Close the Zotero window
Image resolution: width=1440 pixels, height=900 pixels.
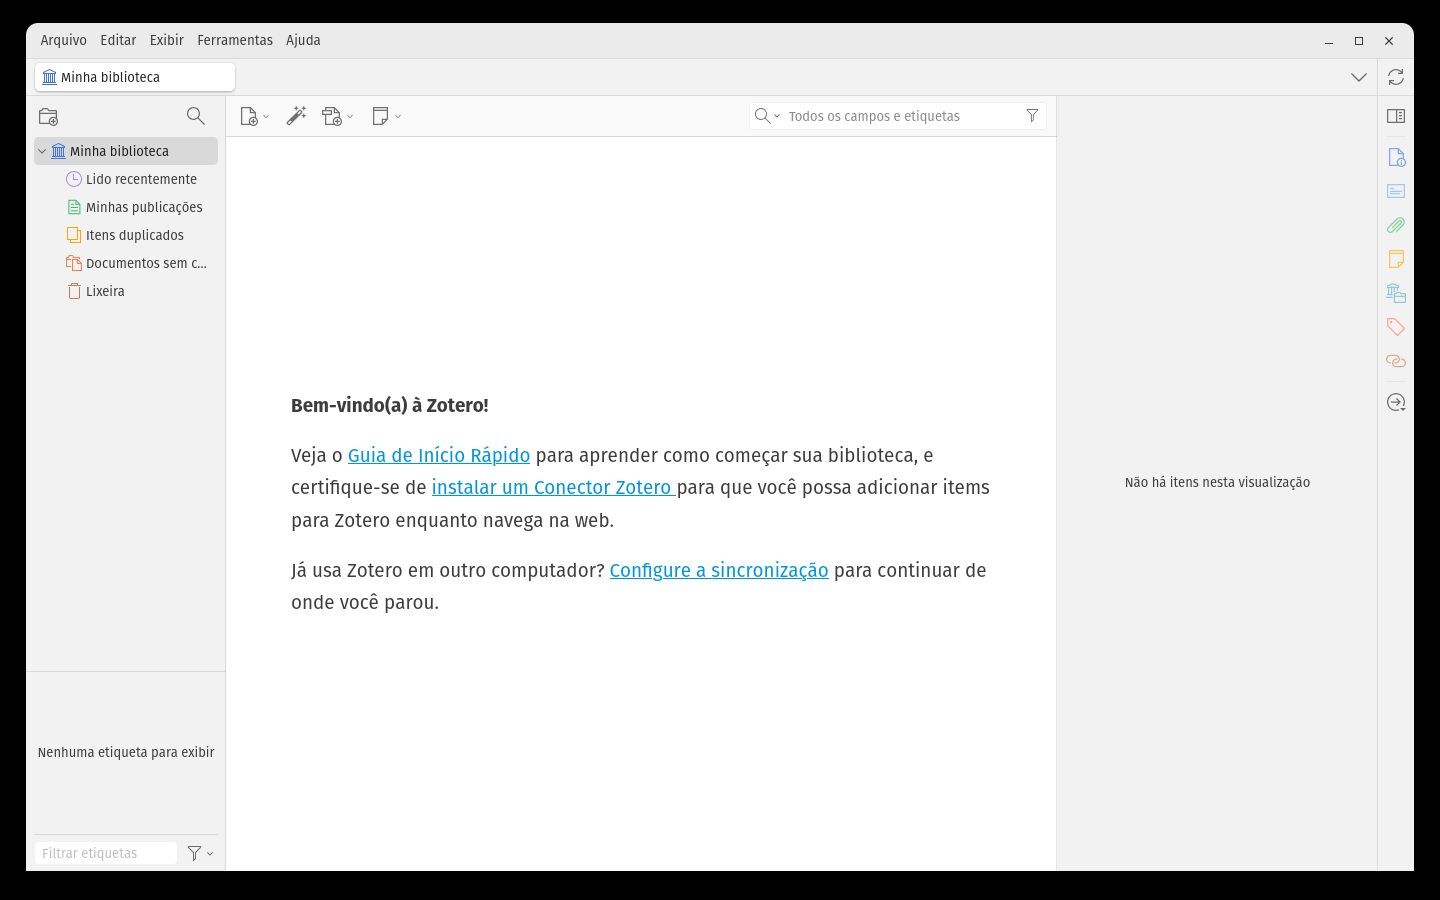pyautogui.click(x=1389, y=41)
